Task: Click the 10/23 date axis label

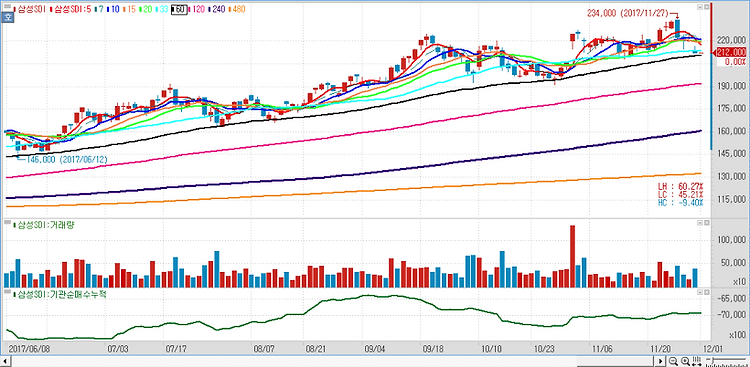Action: (x=543, y=349)
